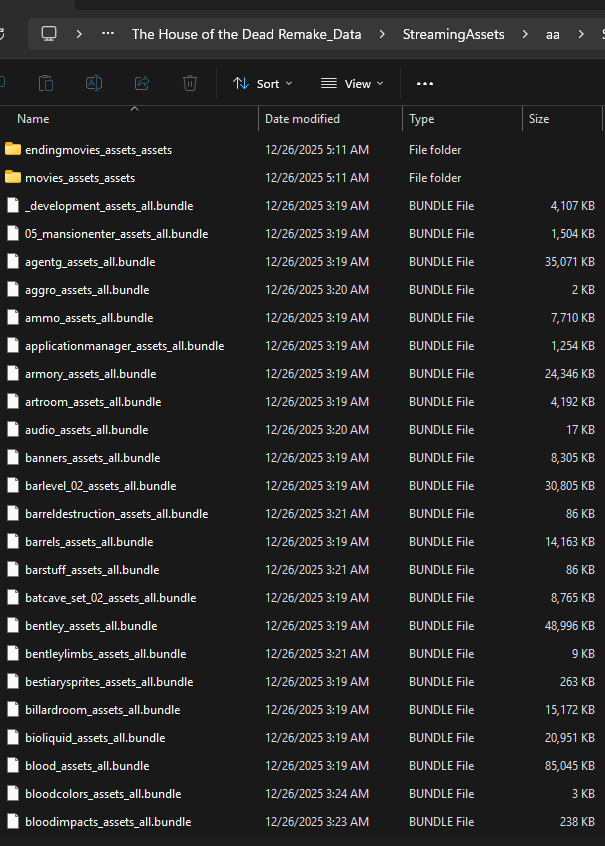Click file icon of audio_assets_all.bundle

coord(13,430)
